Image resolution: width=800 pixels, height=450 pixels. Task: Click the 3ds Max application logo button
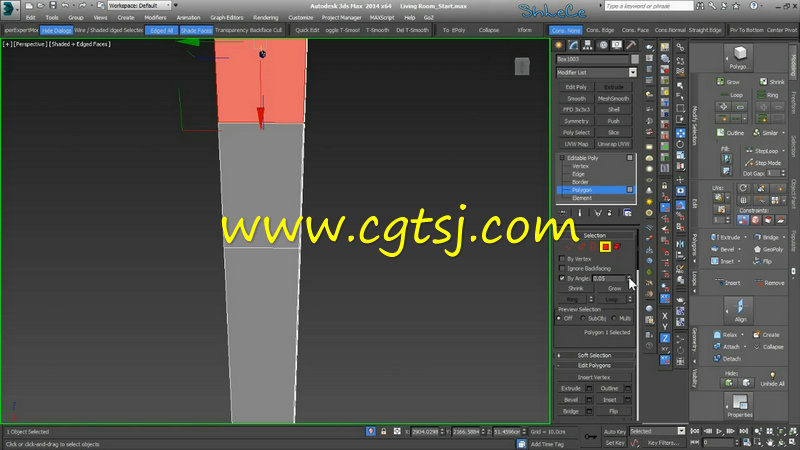[x=9, y=9]
